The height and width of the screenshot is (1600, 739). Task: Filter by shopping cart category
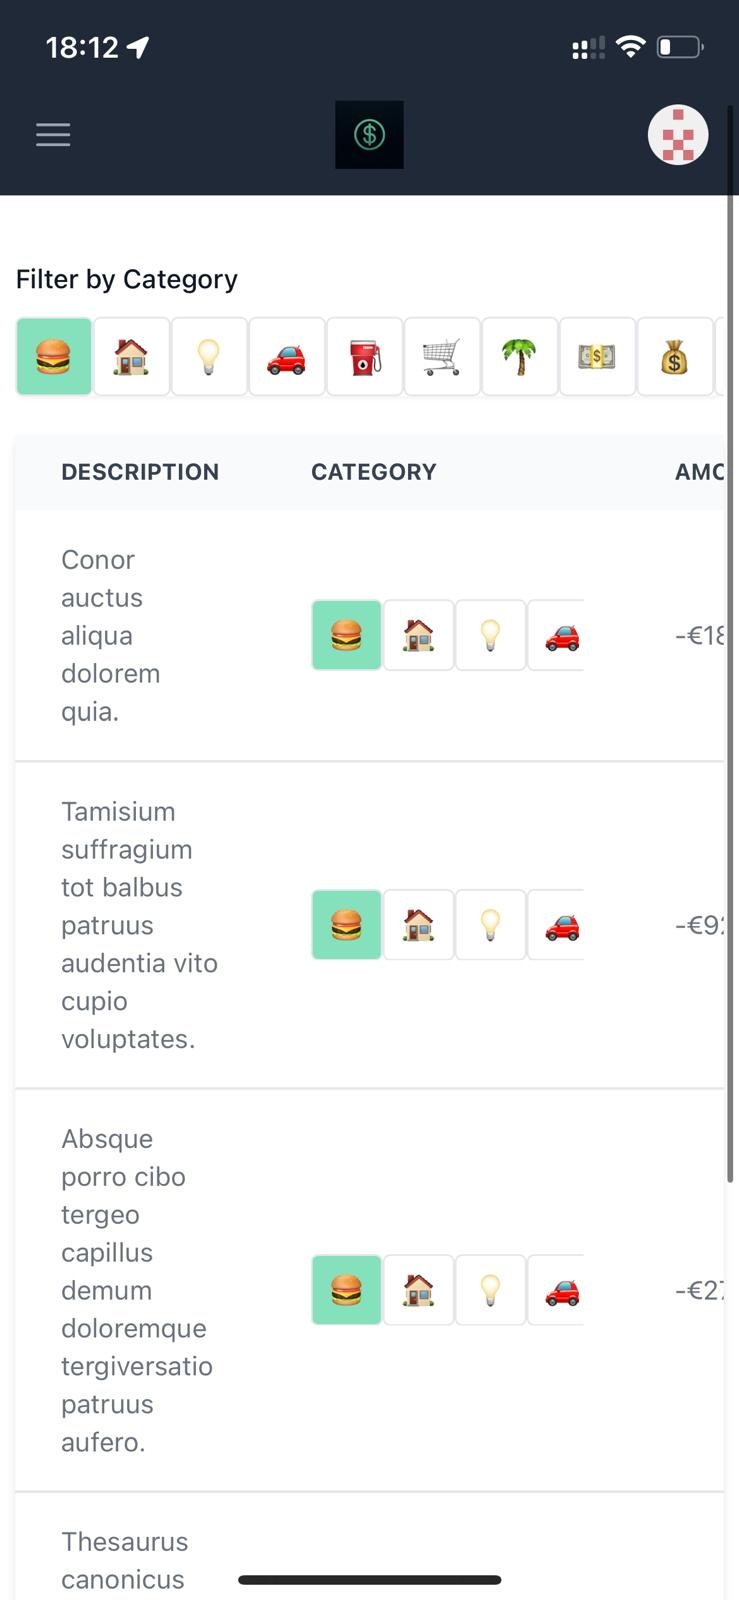pos(442,357)
